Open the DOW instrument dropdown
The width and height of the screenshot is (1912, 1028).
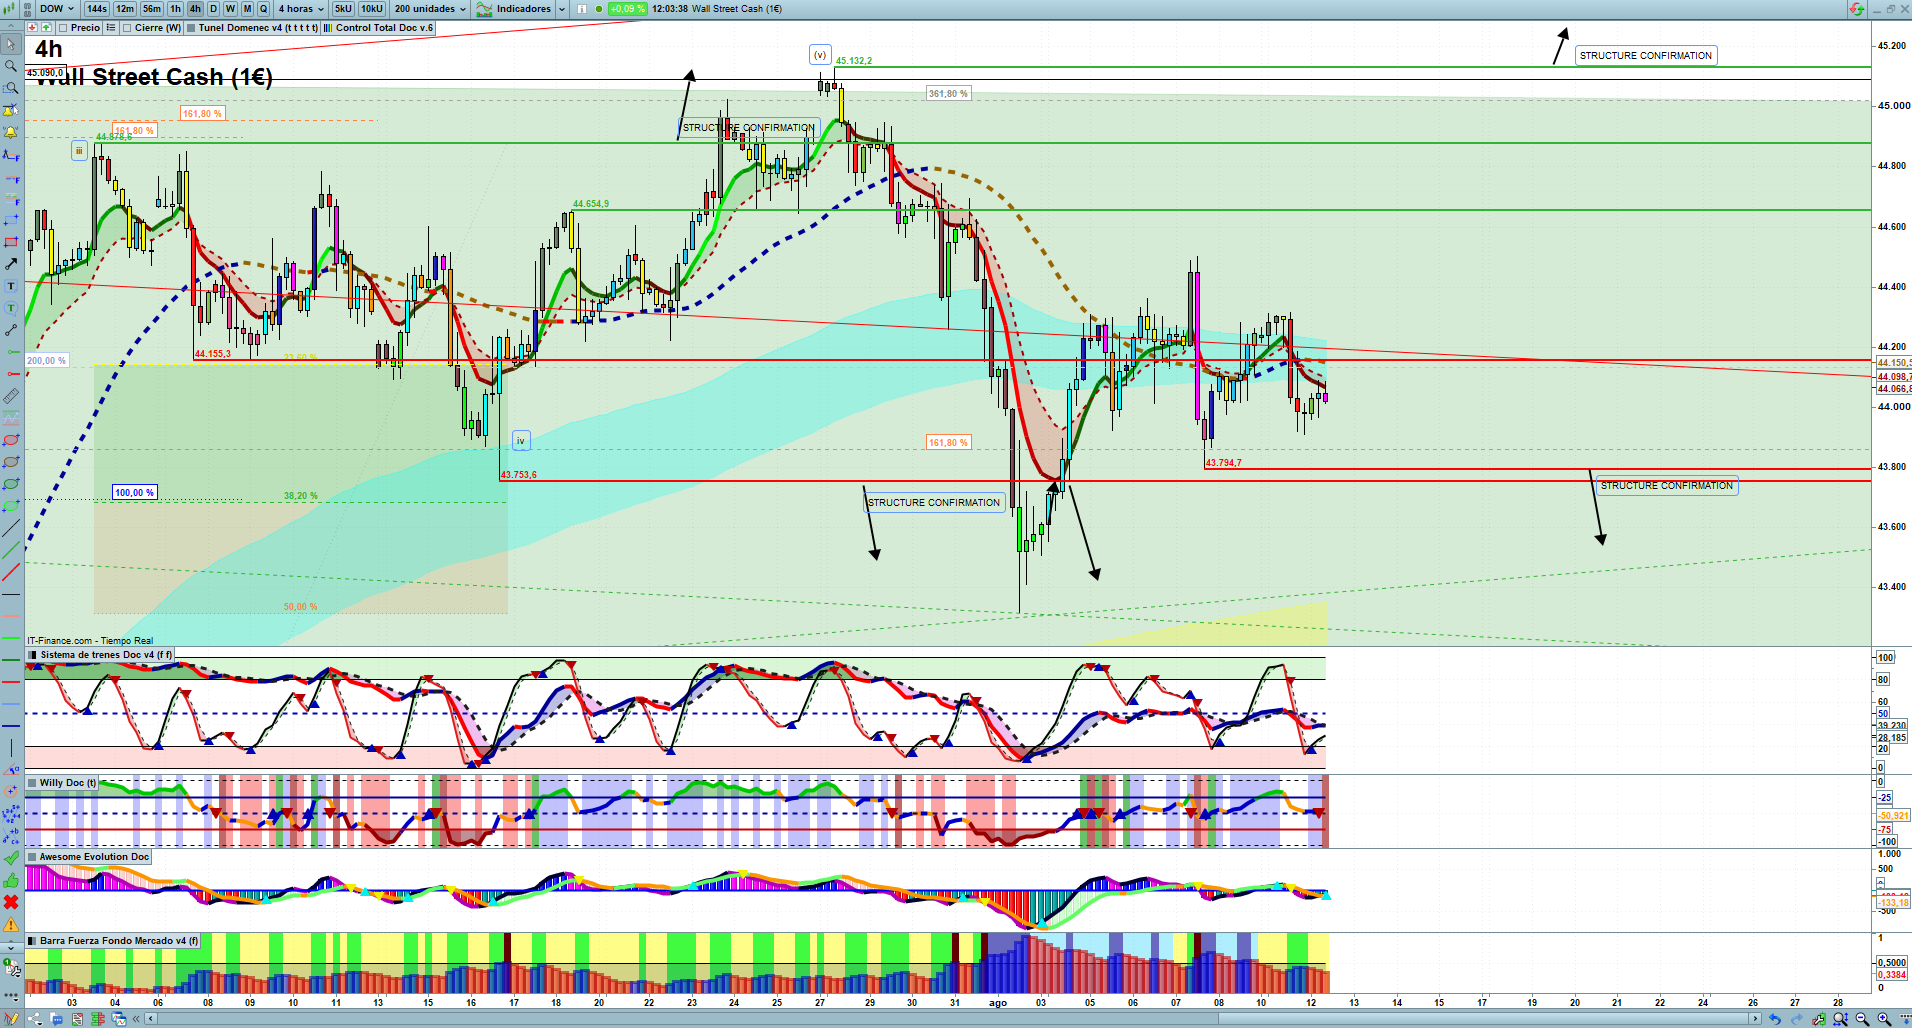tap(57, 9)
